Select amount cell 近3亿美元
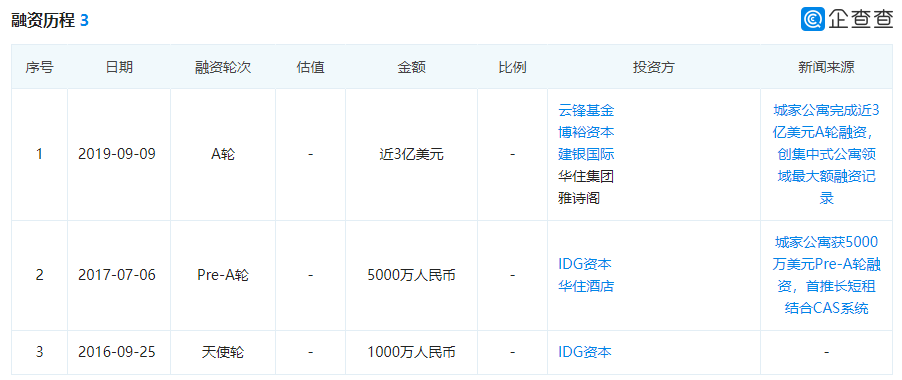Screen dimensions: 902x380 pos(411,155)
